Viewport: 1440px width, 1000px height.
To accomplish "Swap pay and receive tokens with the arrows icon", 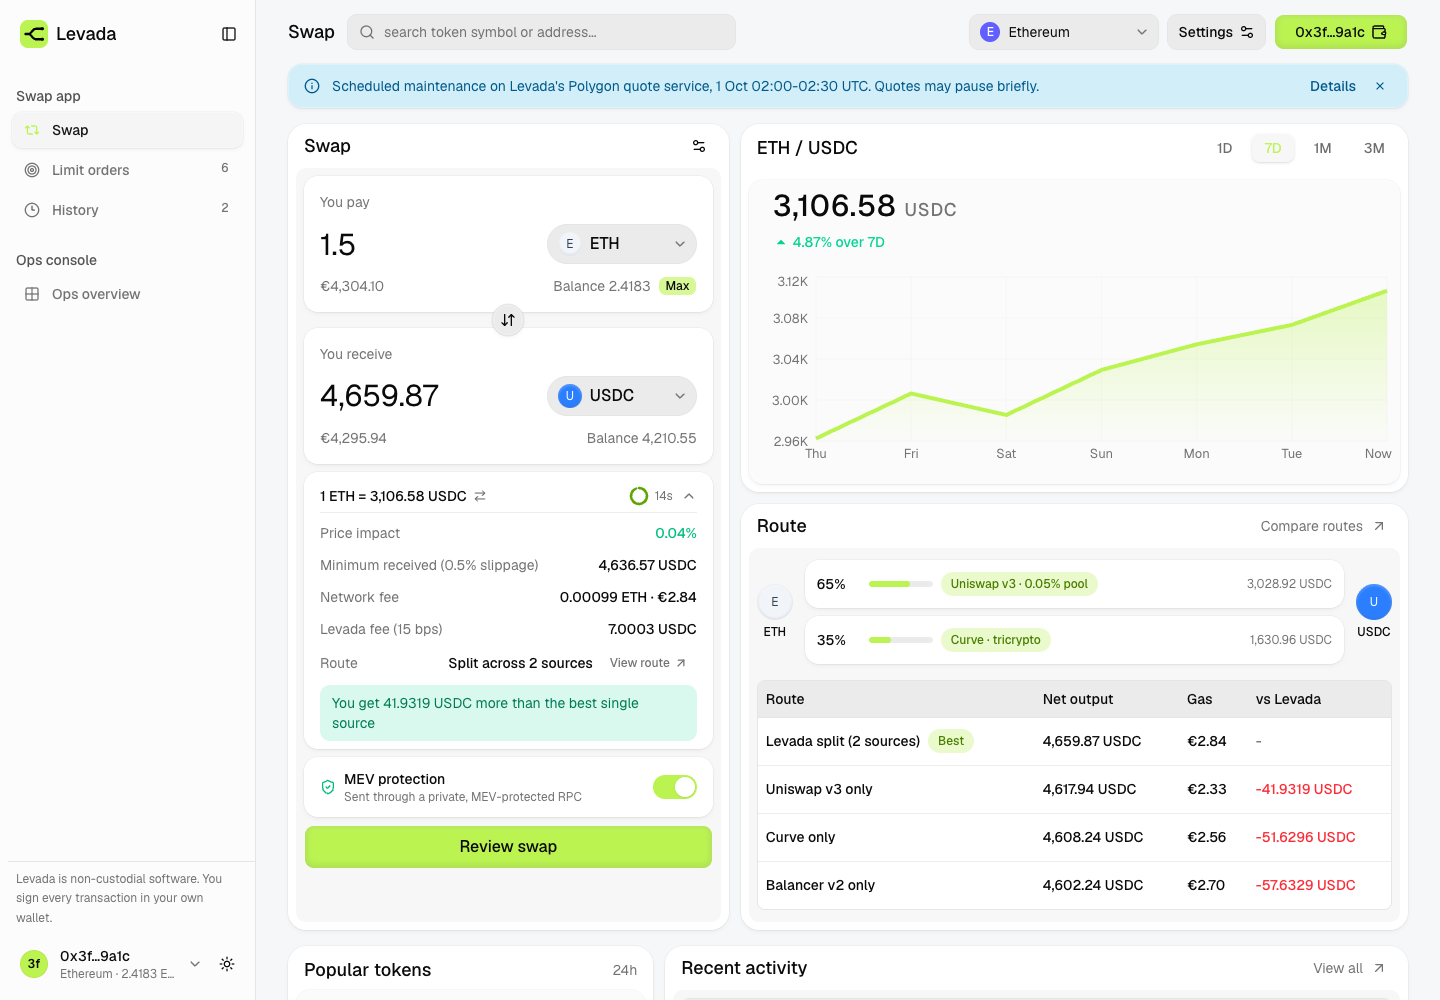I will pos(508,320).
